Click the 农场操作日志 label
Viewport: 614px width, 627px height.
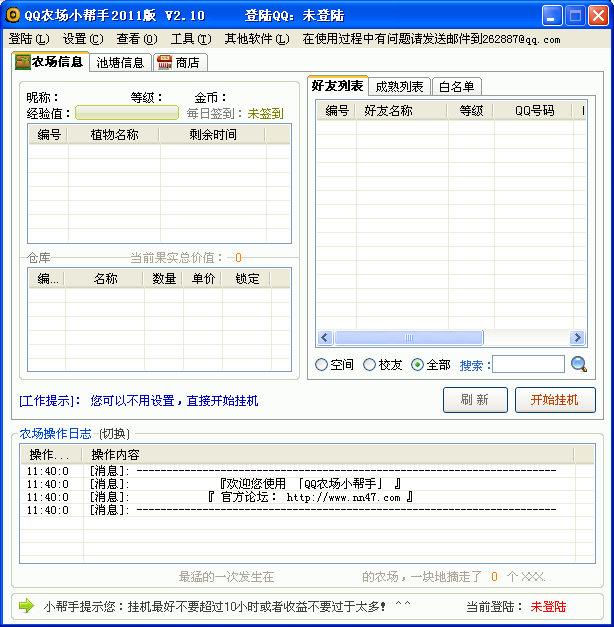56,433
